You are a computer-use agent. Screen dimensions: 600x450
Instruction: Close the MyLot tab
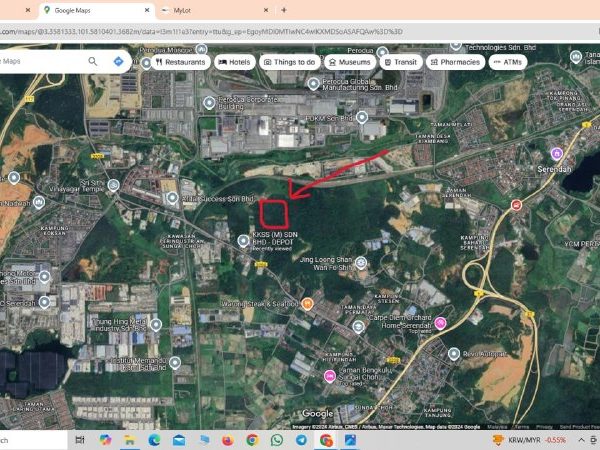pos(266,10)
